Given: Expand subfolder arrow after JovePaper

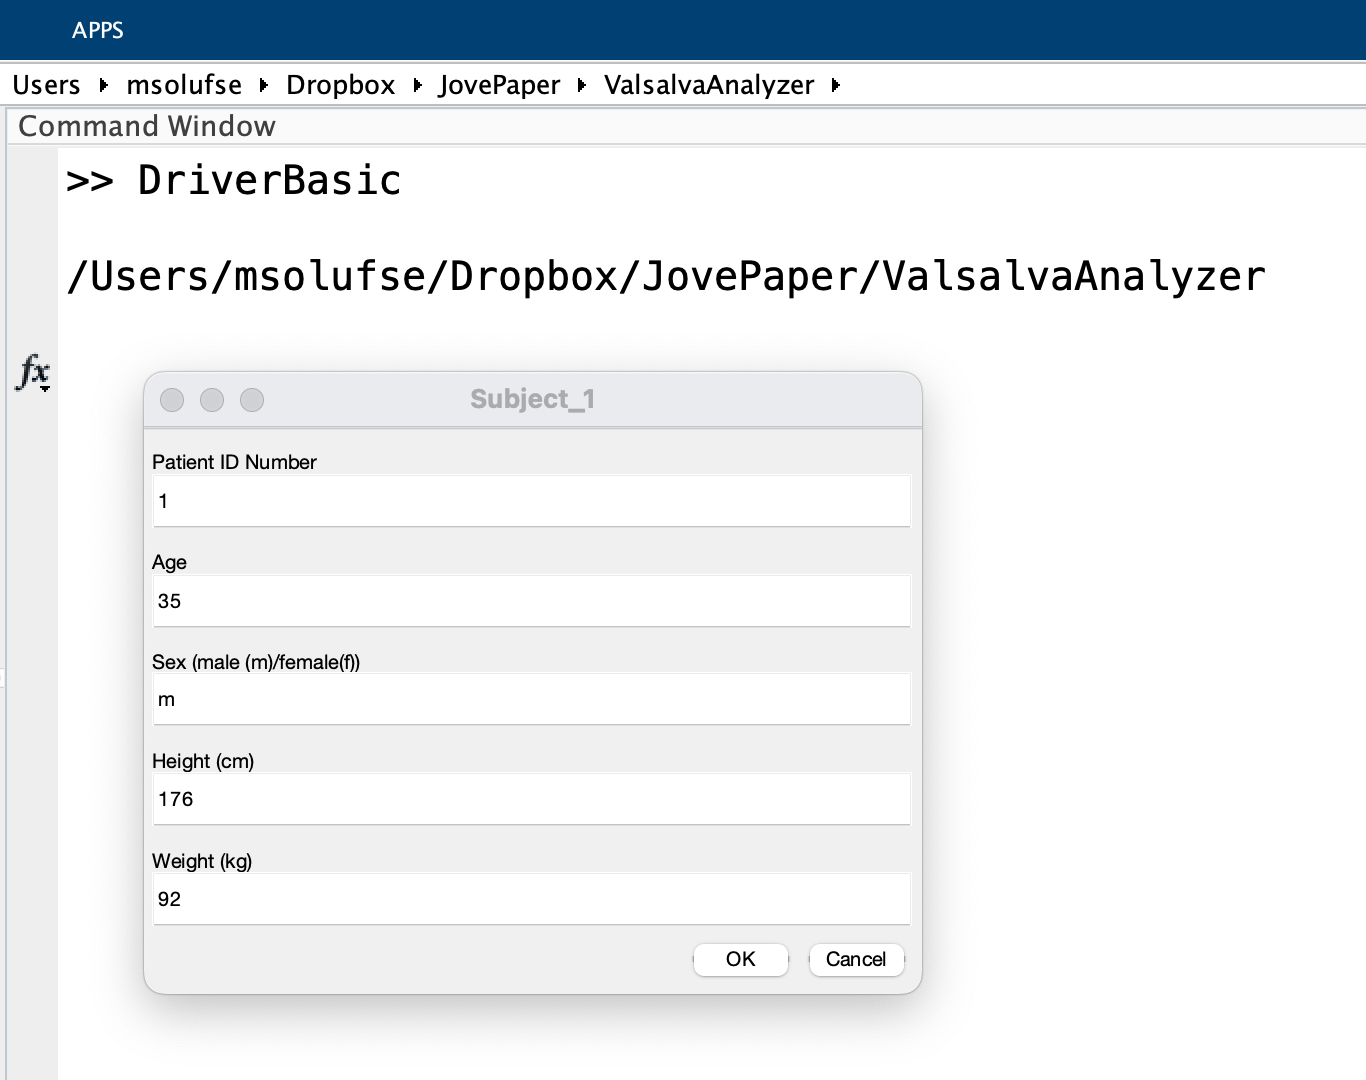Looking at the screenshot, I should tap(582, 85).
